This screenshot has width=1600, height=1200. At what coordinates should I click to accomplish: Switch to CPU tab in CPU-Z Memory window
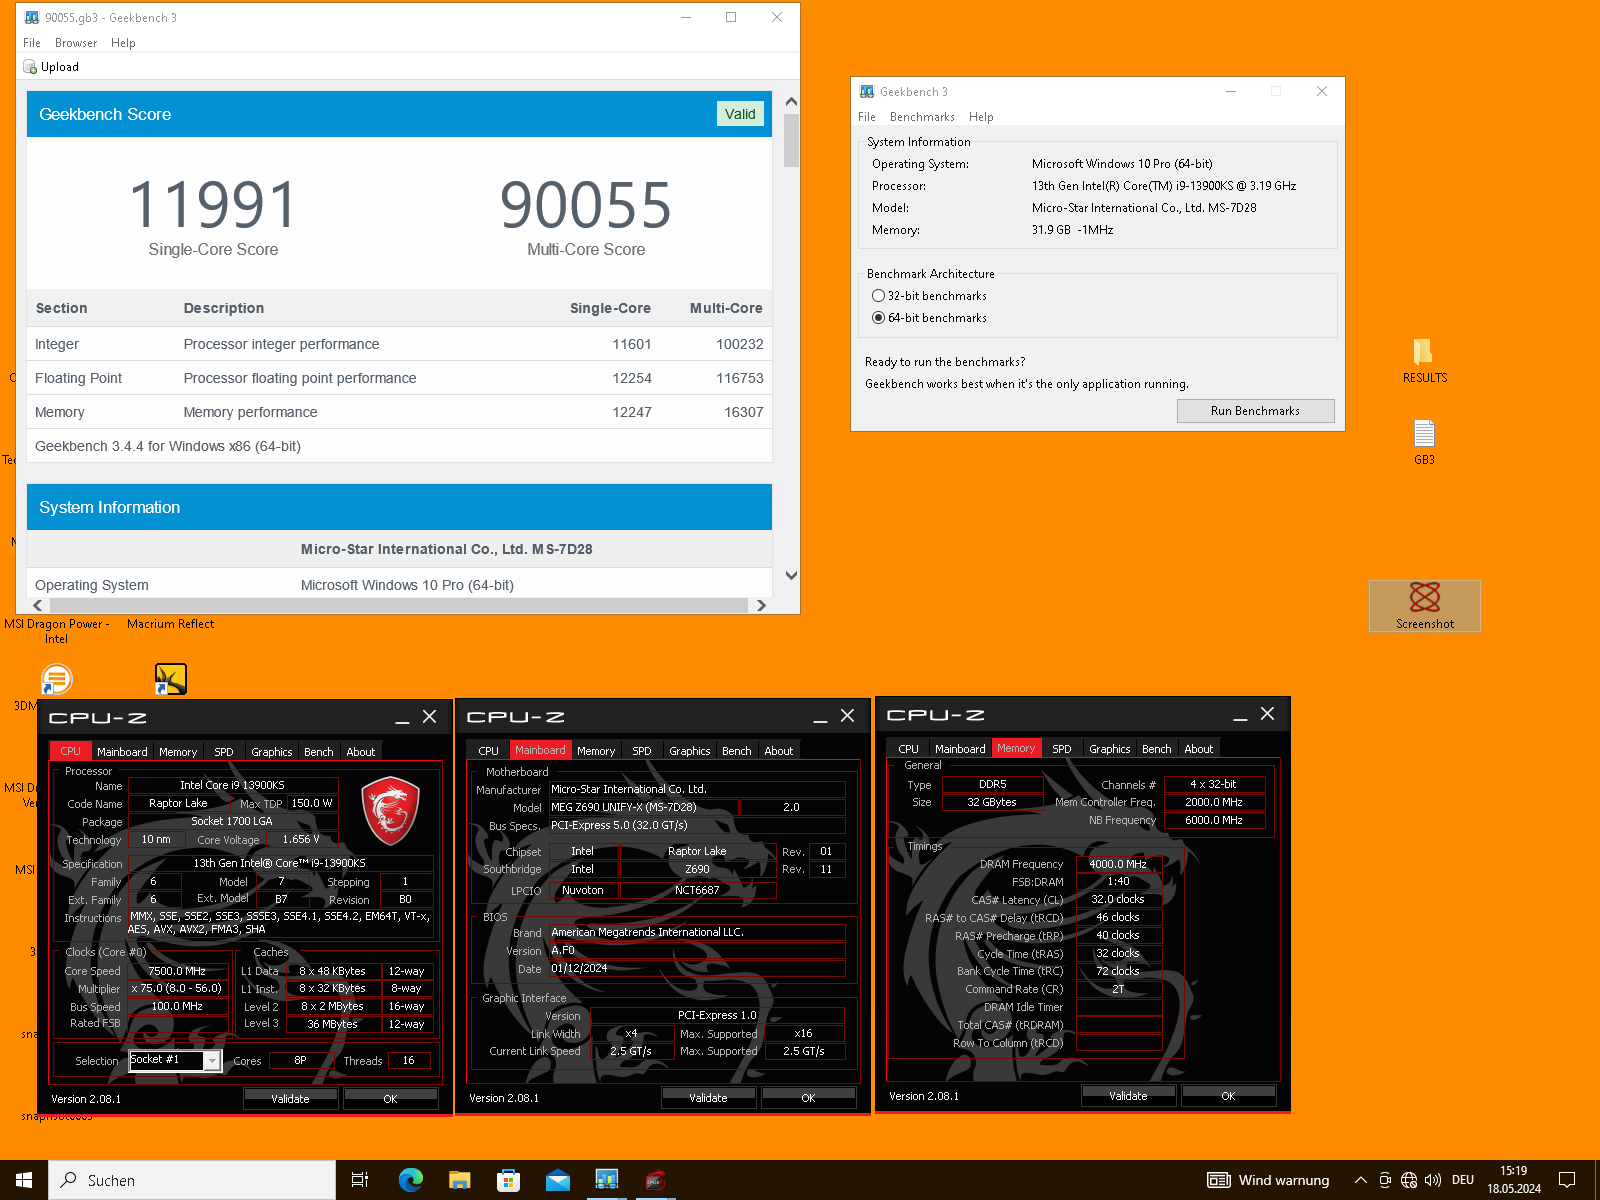pyautogui.click(x=908, y=749)
